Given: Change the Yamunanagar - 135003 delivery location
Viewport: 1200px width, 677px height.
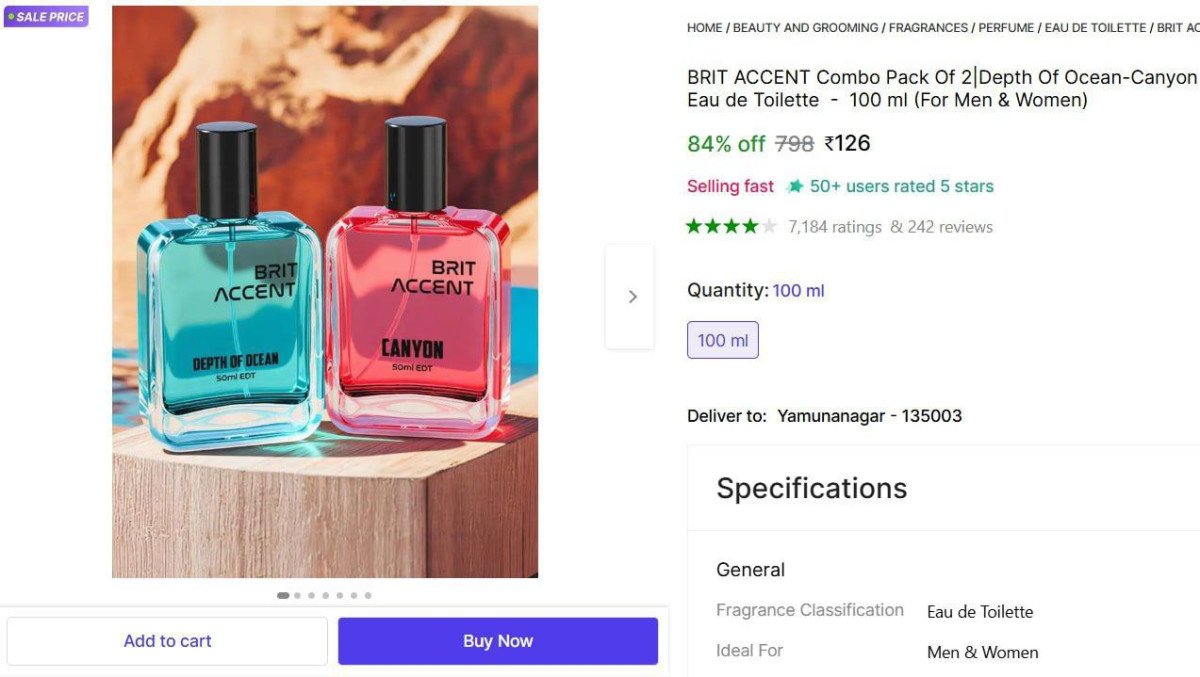Looking at the screenshot, I should click(868, 416).
